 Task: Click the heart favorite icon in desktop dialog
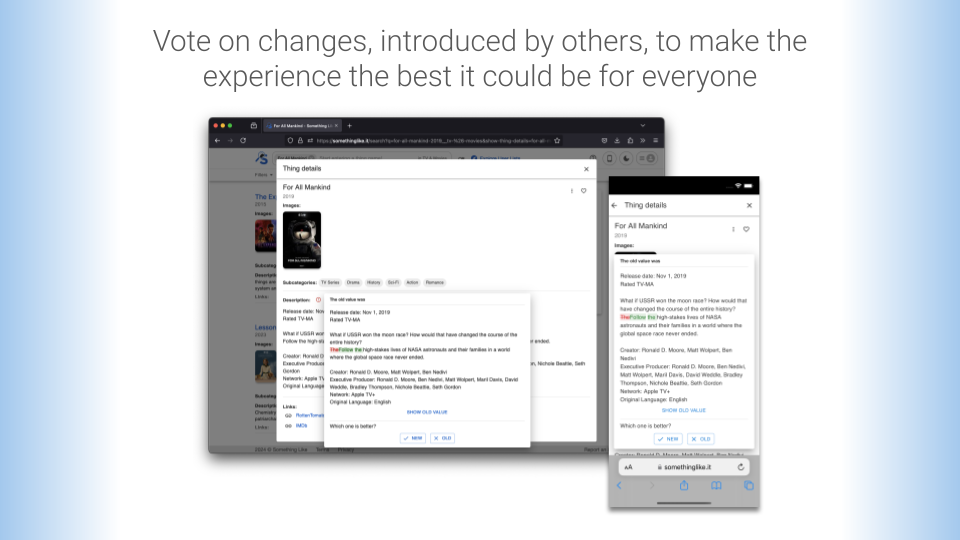pos(583,191)
